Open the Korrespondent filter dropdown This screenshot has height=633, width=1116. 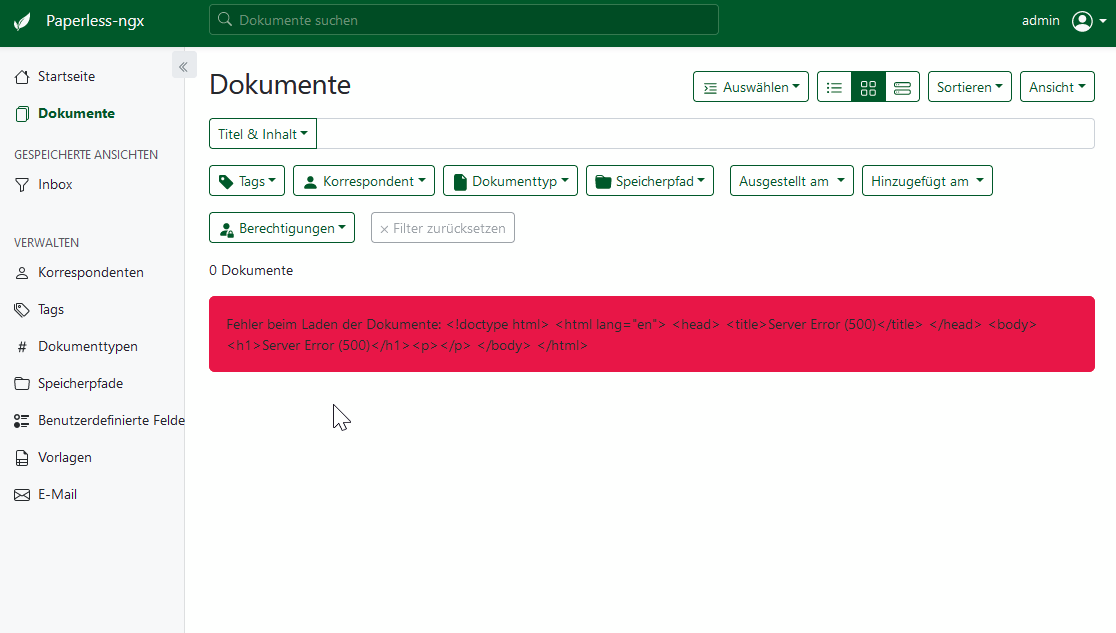(364, 180)
